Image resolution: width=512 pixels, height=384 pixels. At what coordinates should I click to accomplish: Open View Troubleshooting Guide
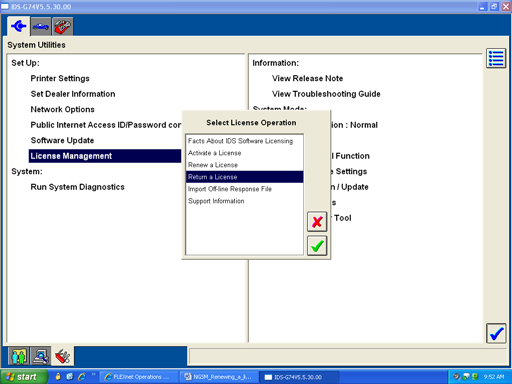coord(326,94)
